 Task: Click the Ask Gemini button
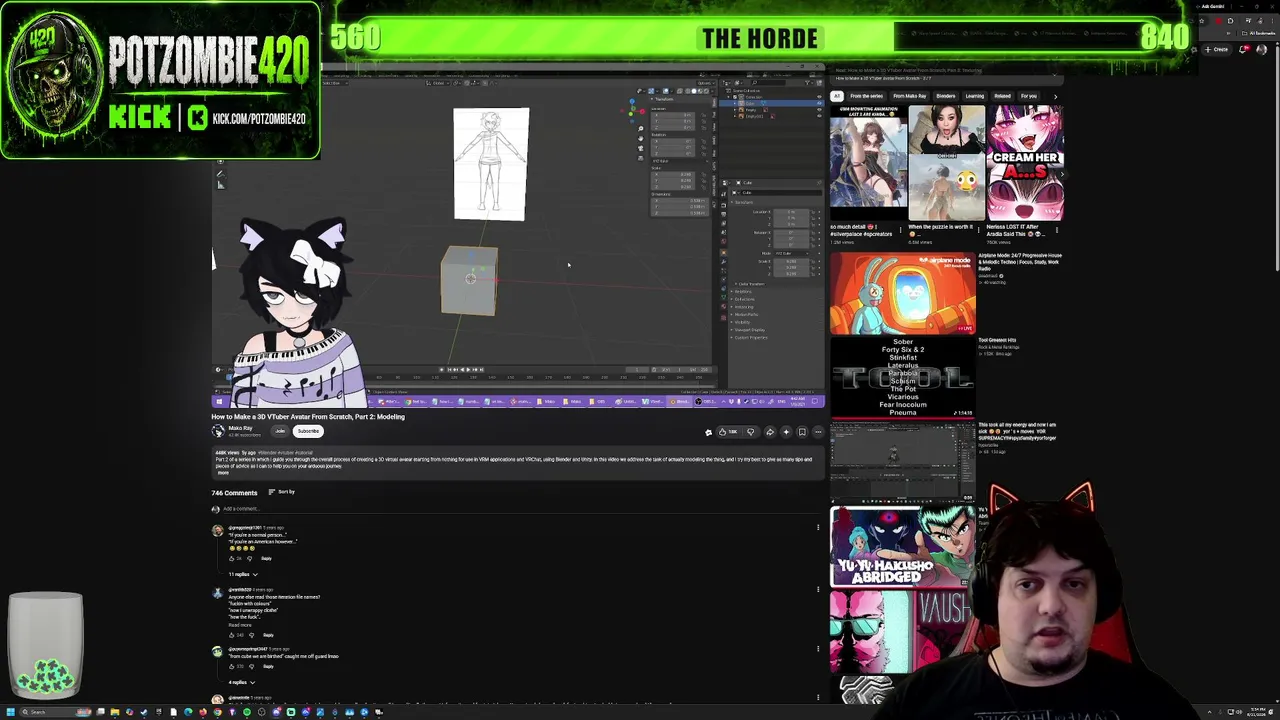click(x=1212, y=6)
